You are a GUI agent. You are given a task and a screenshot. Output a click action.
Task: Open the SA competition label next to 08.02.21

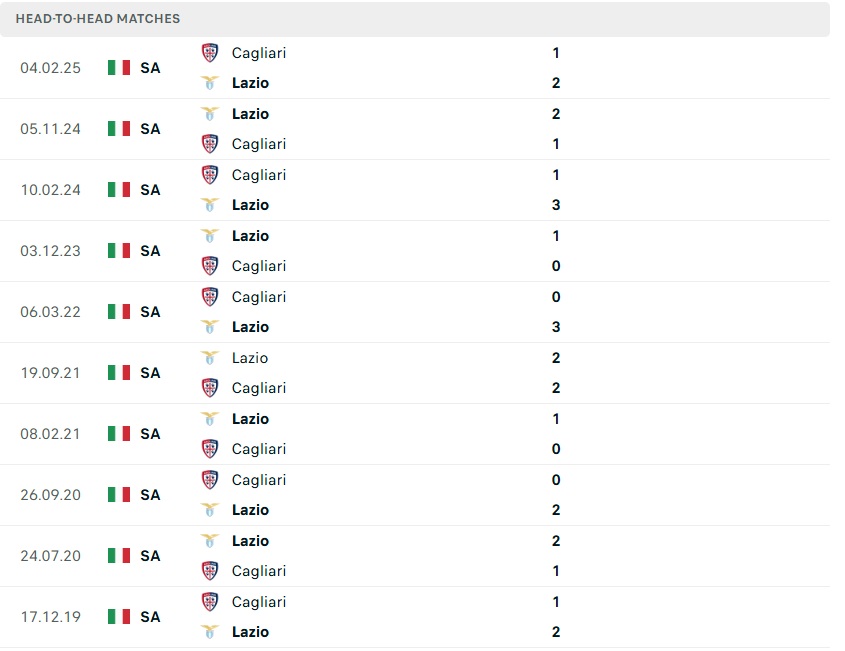[x=150, y=434]
